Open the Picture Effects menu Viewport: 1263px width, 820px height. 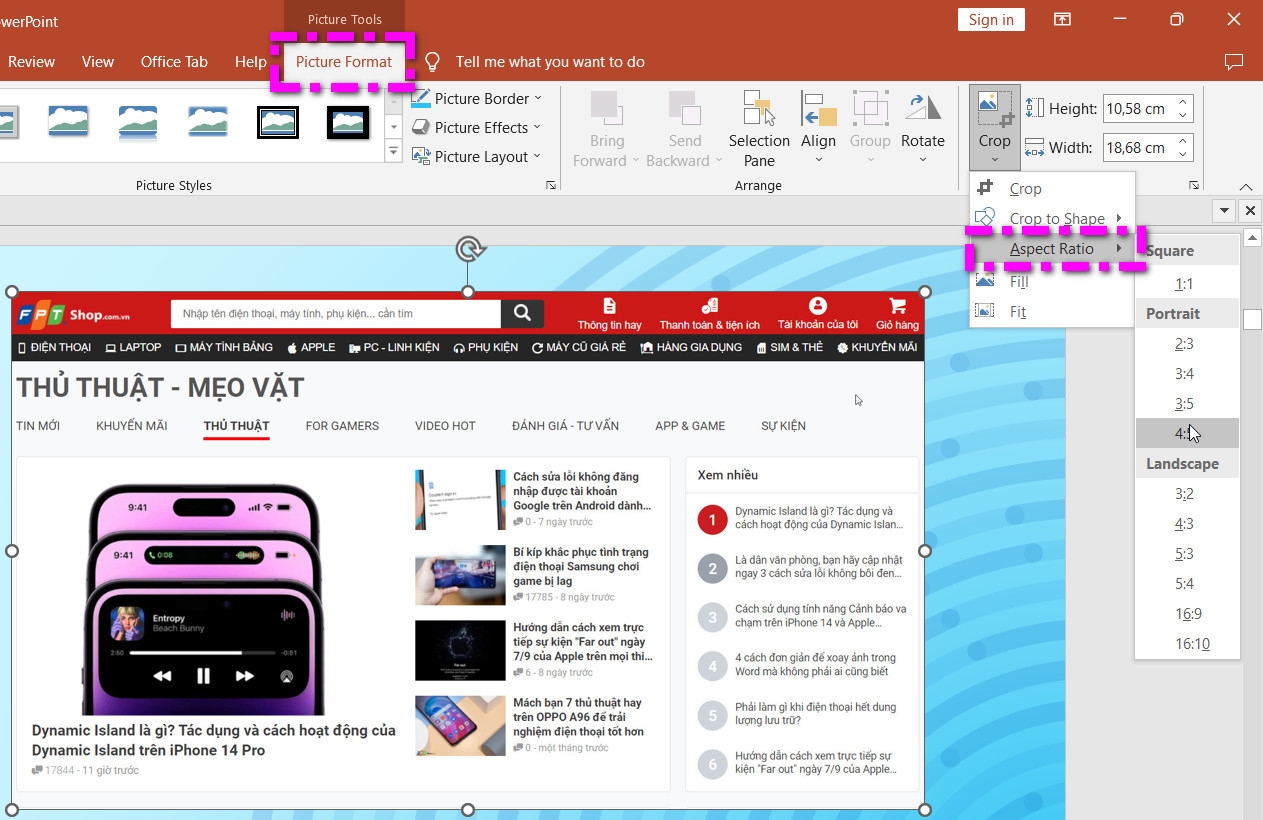478,127
